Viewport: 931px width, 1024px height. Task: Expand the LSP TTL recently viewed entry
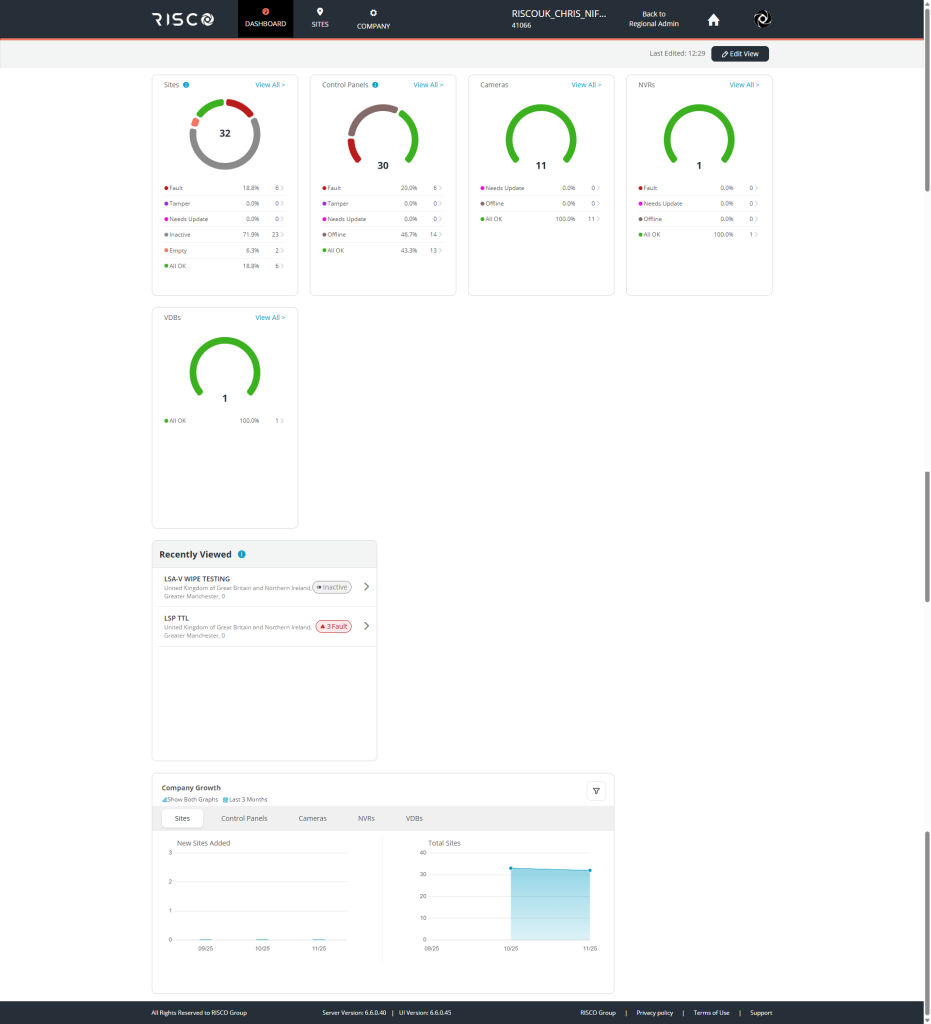point(366,624)
